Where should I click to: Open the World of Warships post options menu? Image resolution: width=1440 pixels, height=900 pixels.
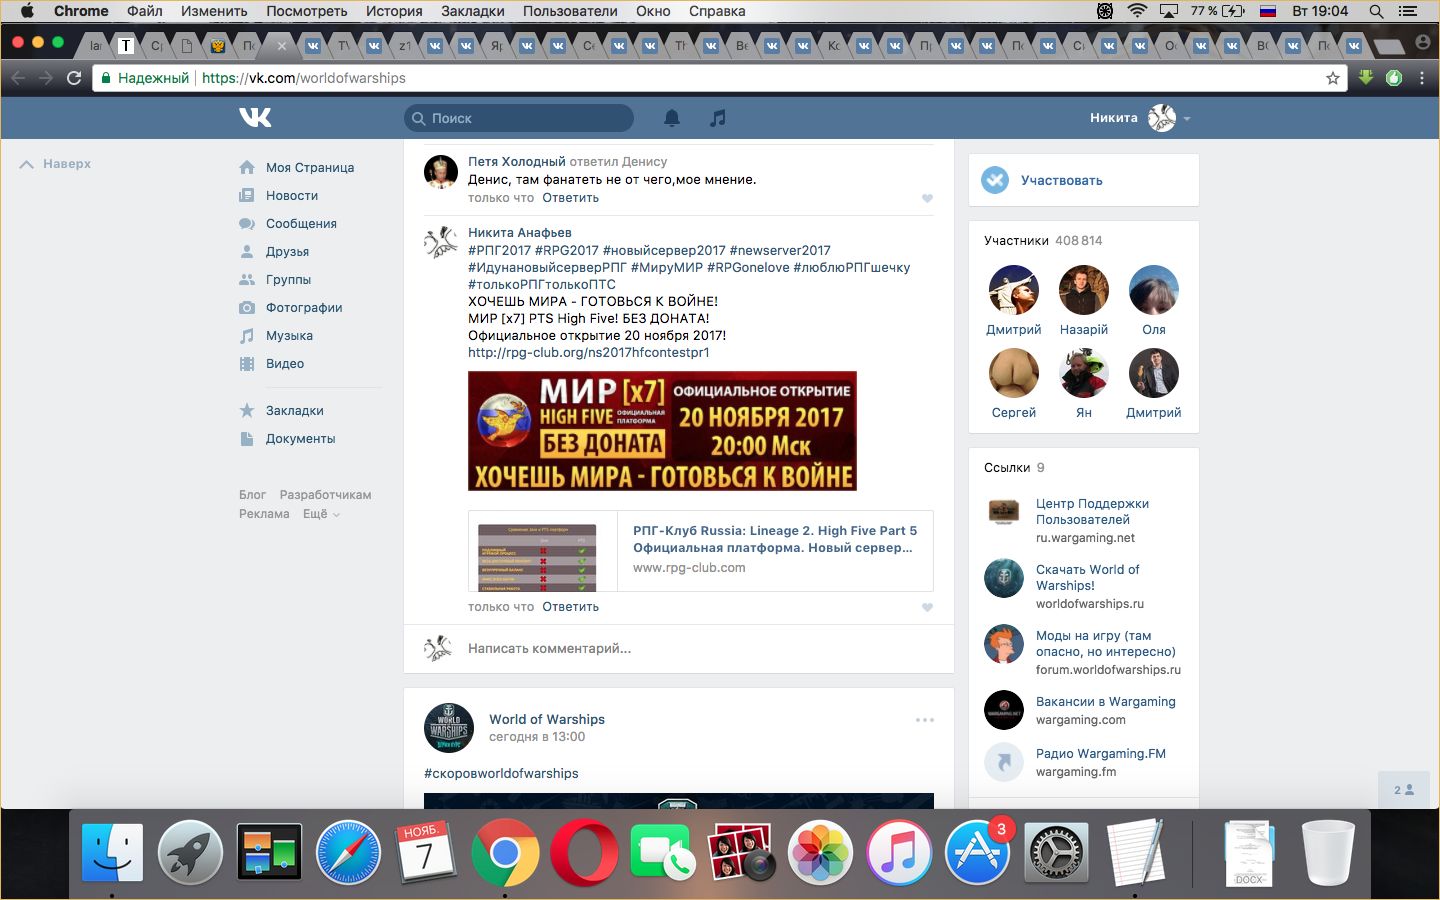click(x=924, y=720)
